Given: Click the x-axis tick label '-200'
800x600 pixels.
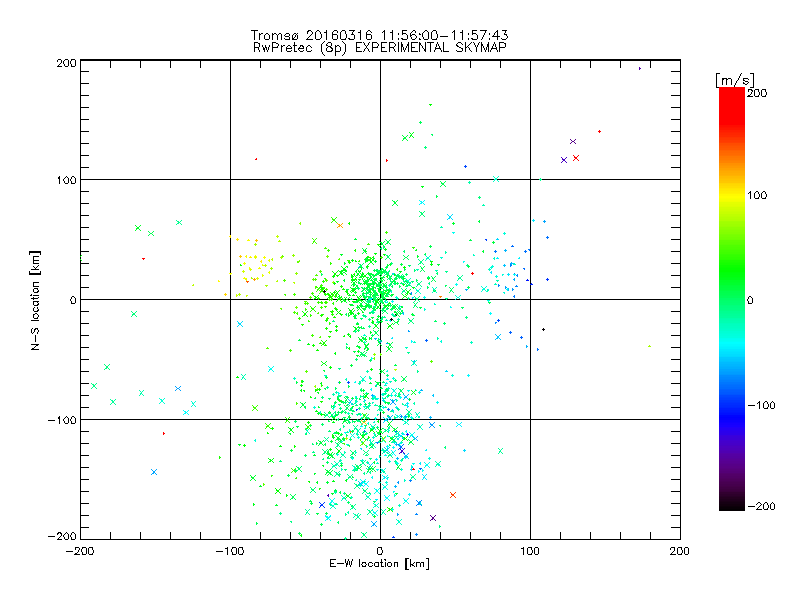Looking at the screenshot, I should [x=80, y=551].
